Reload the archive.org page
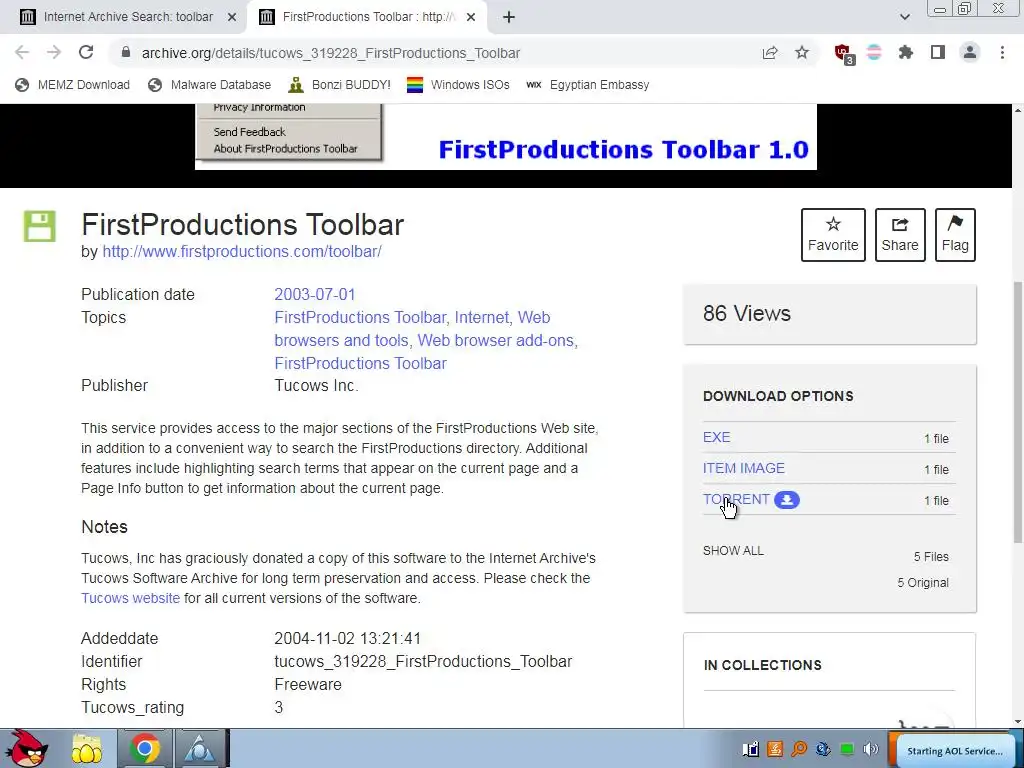Screen dimensions: 1024x768 (x=86, y=53)
